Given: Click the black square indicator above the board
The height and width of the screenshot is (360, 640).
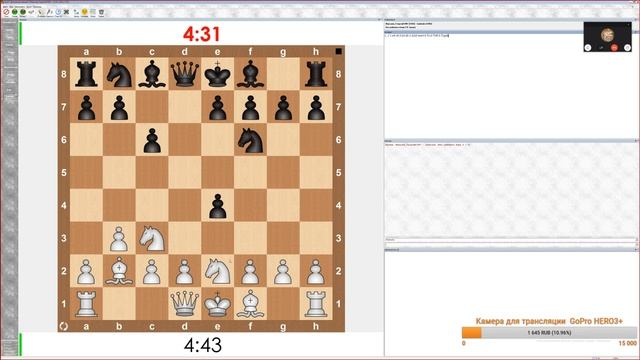Looking at the screenshot, I should tap(338, 51).
